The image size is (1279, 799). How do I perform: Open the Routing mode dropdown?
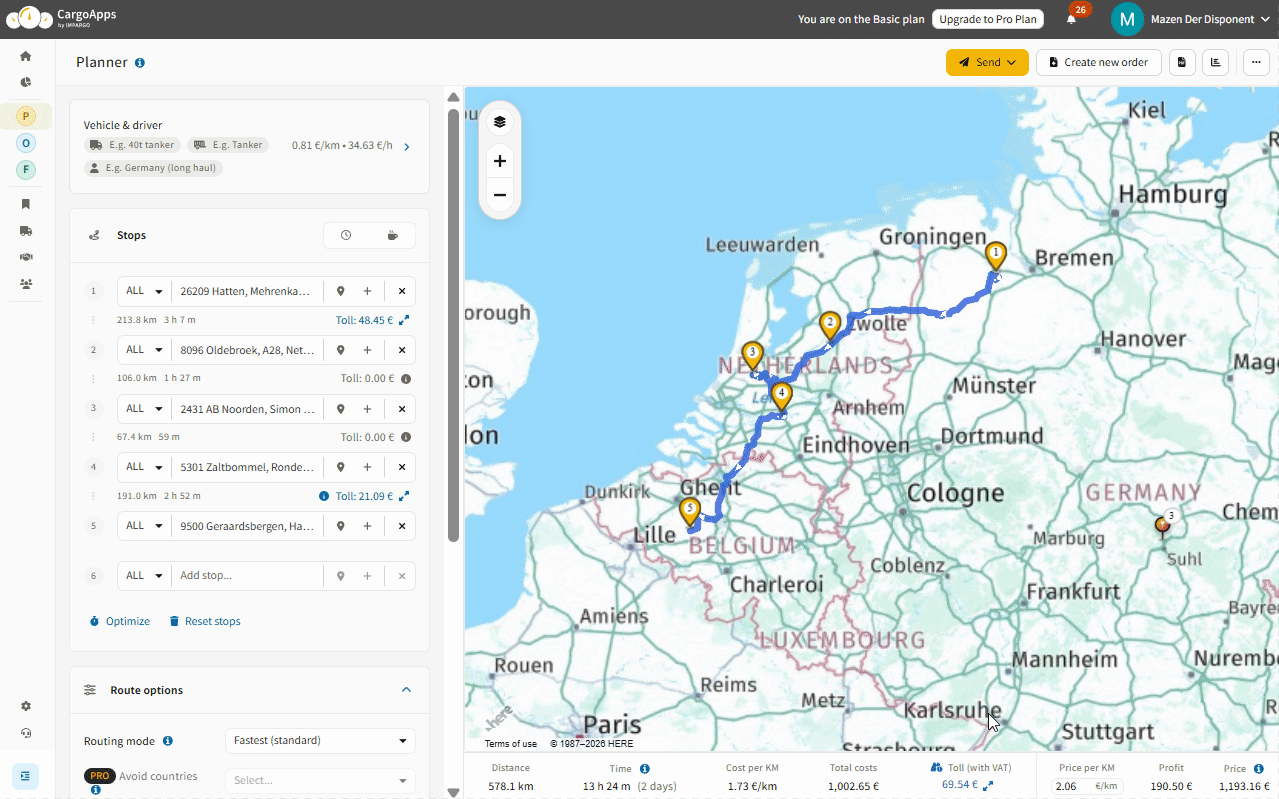(319, 740)
